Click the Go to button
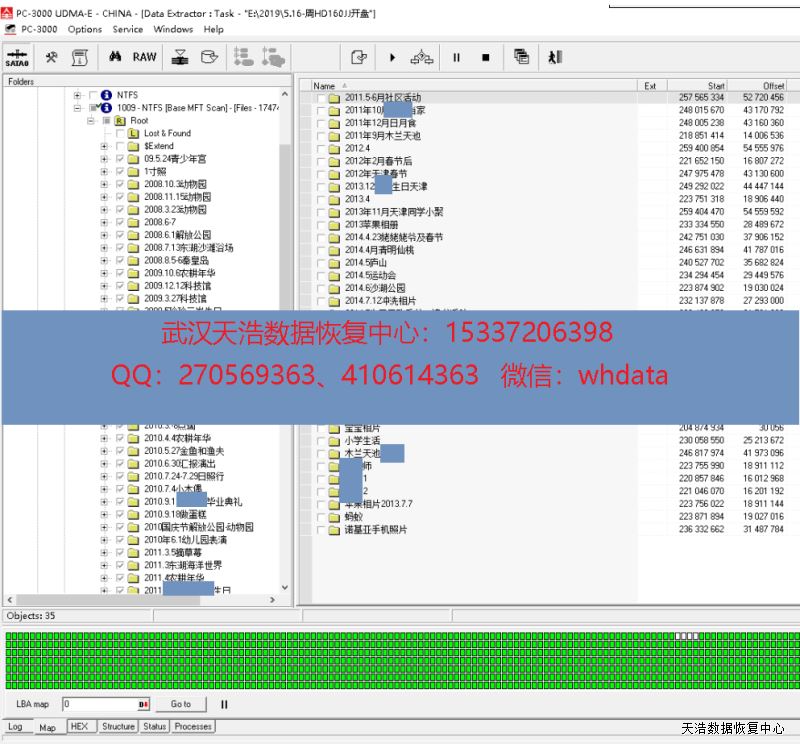 (x=180, y=704)
